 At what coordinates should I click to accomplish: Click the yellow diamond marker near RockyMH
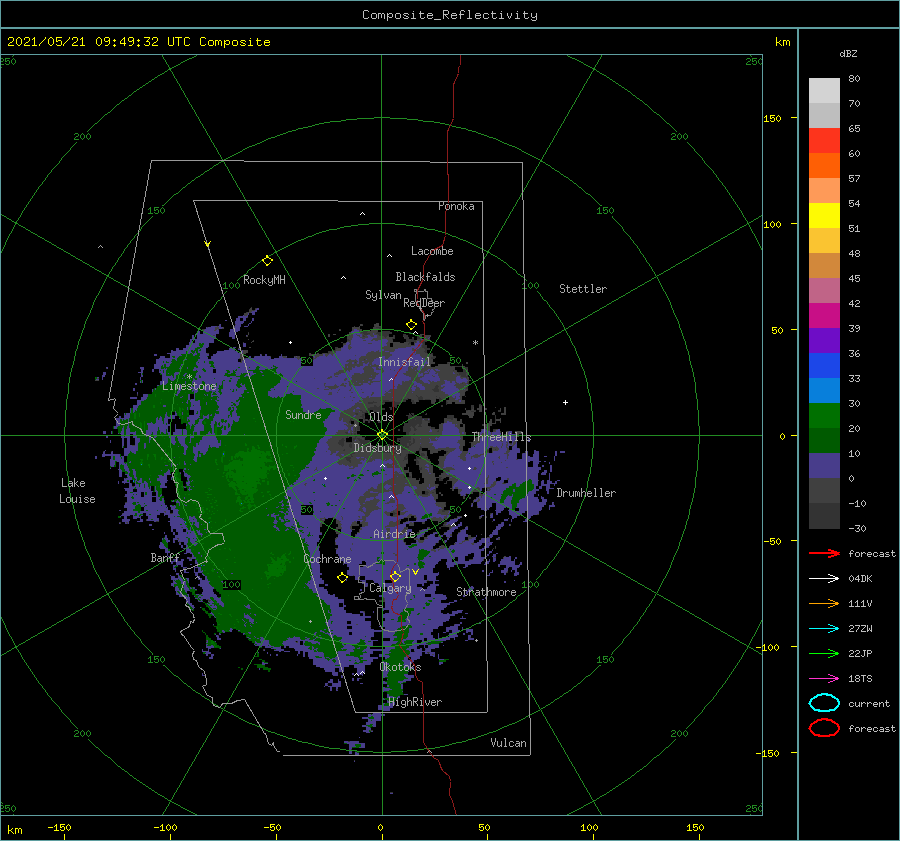pos(267,261)
